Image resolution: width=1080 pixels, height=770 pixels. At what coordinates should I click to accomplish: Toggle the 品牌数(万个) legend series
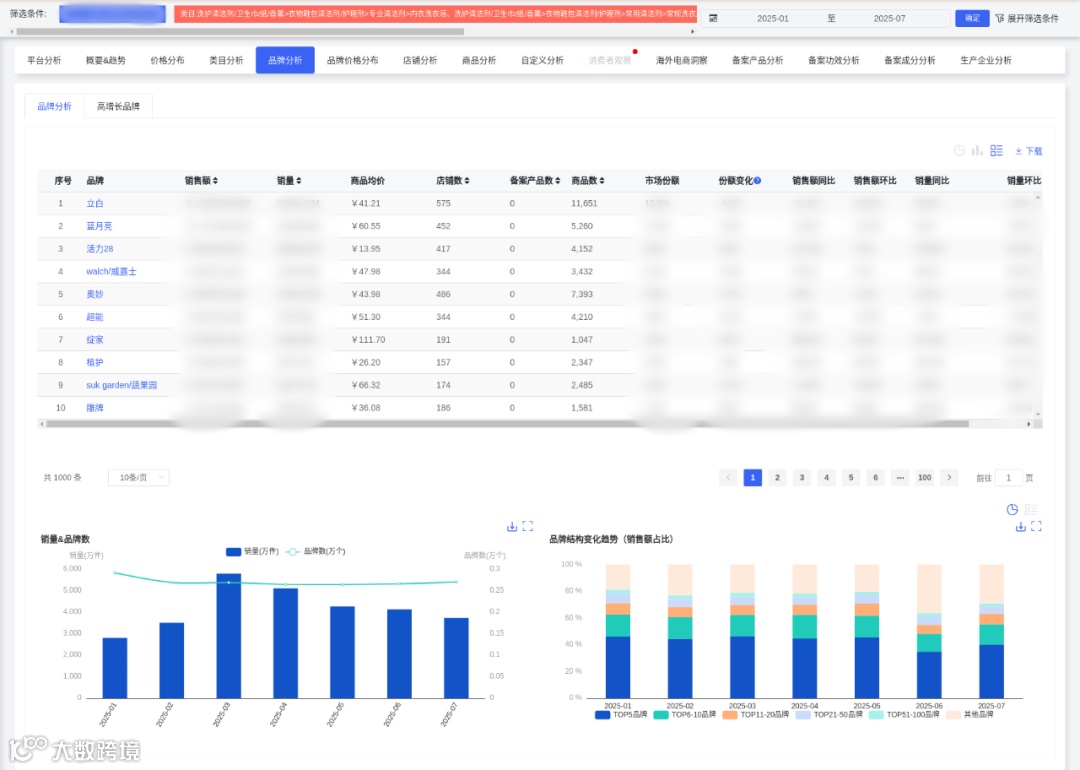(x=315, y=551)
